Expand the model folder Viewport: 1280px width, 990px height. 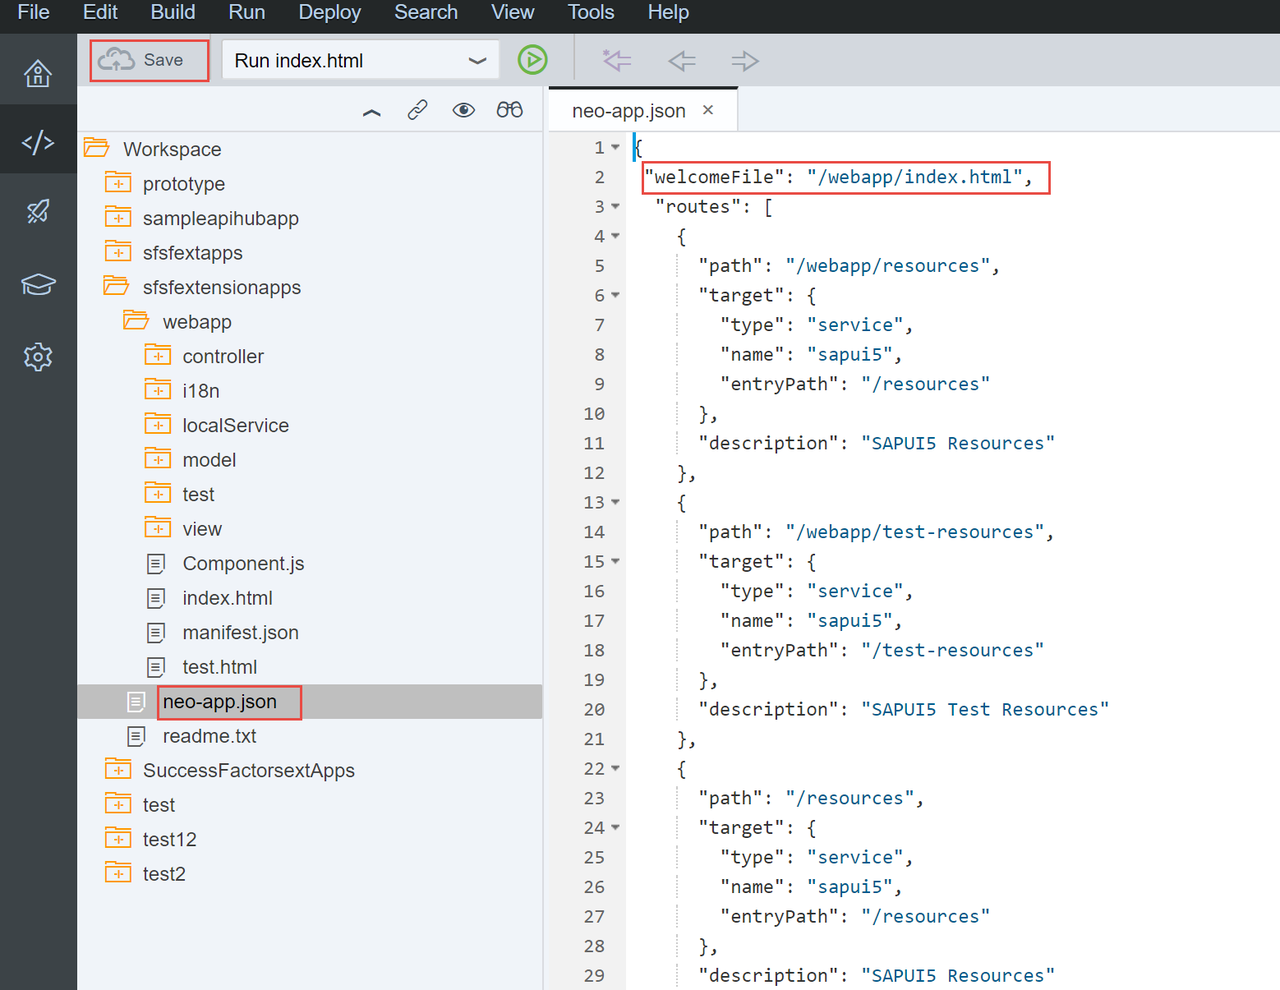pyautogui.click(x=158, y=459)
